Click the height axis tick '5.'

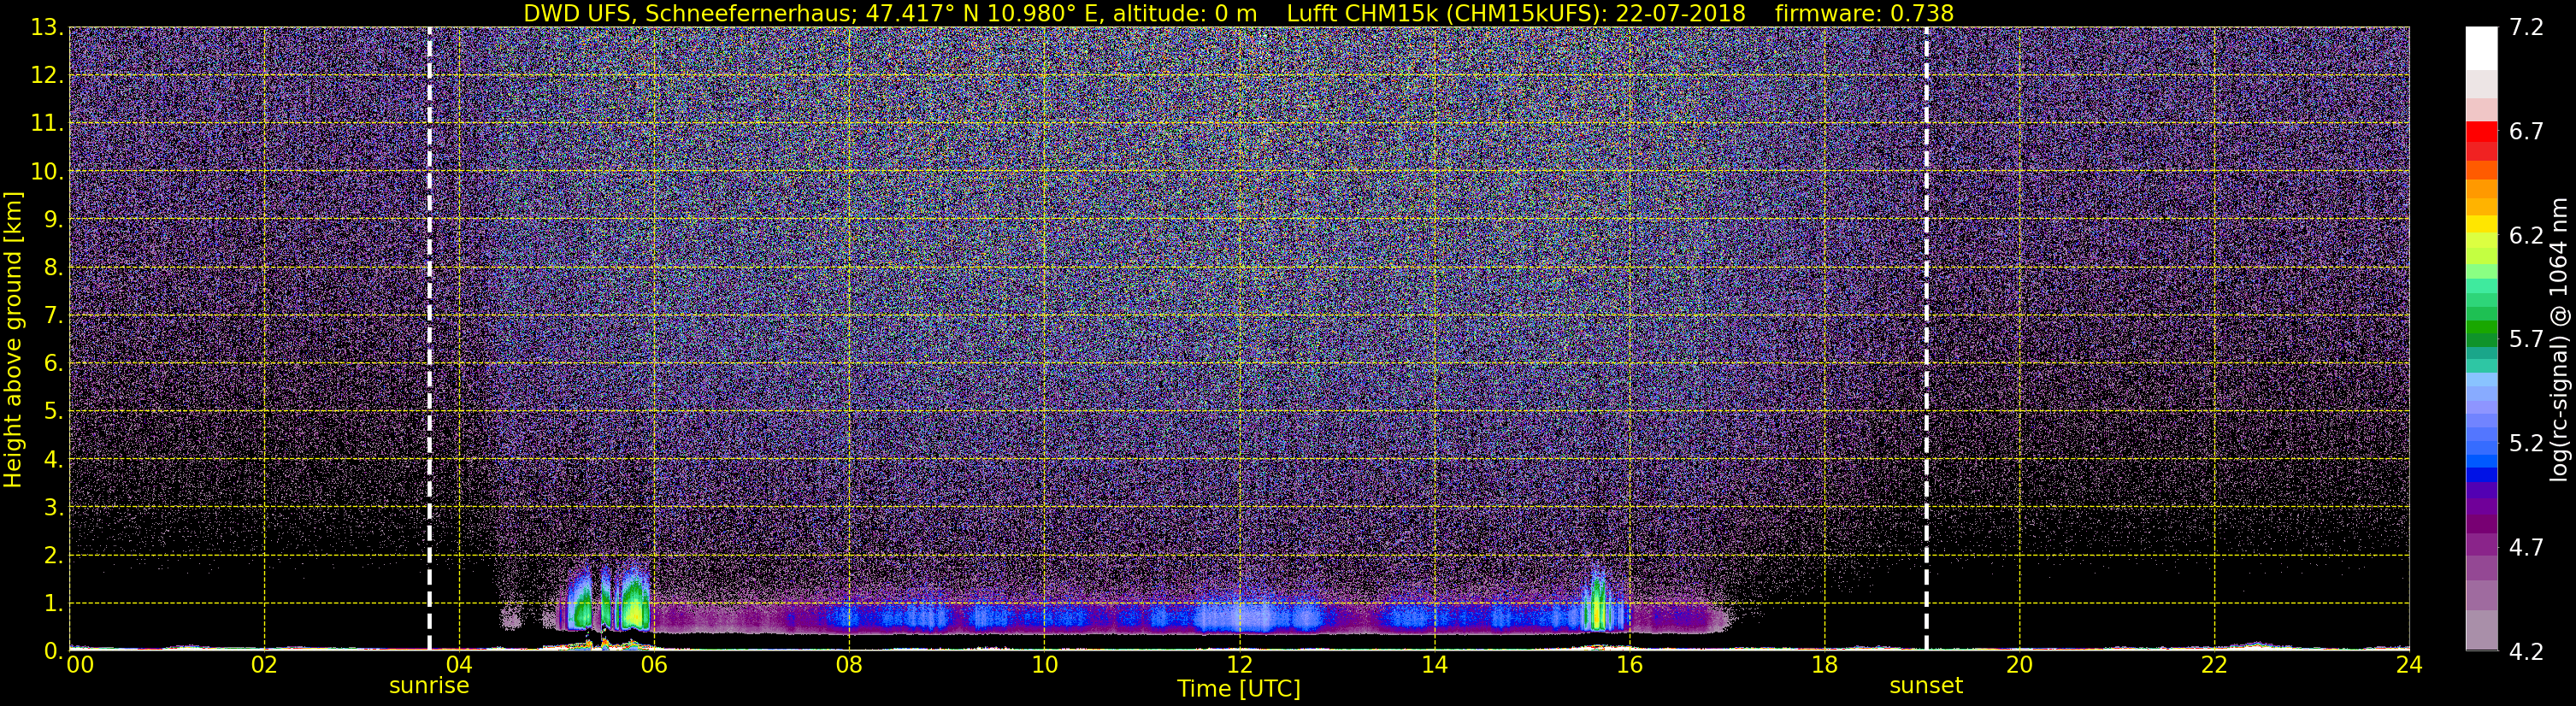click(53, 412)
